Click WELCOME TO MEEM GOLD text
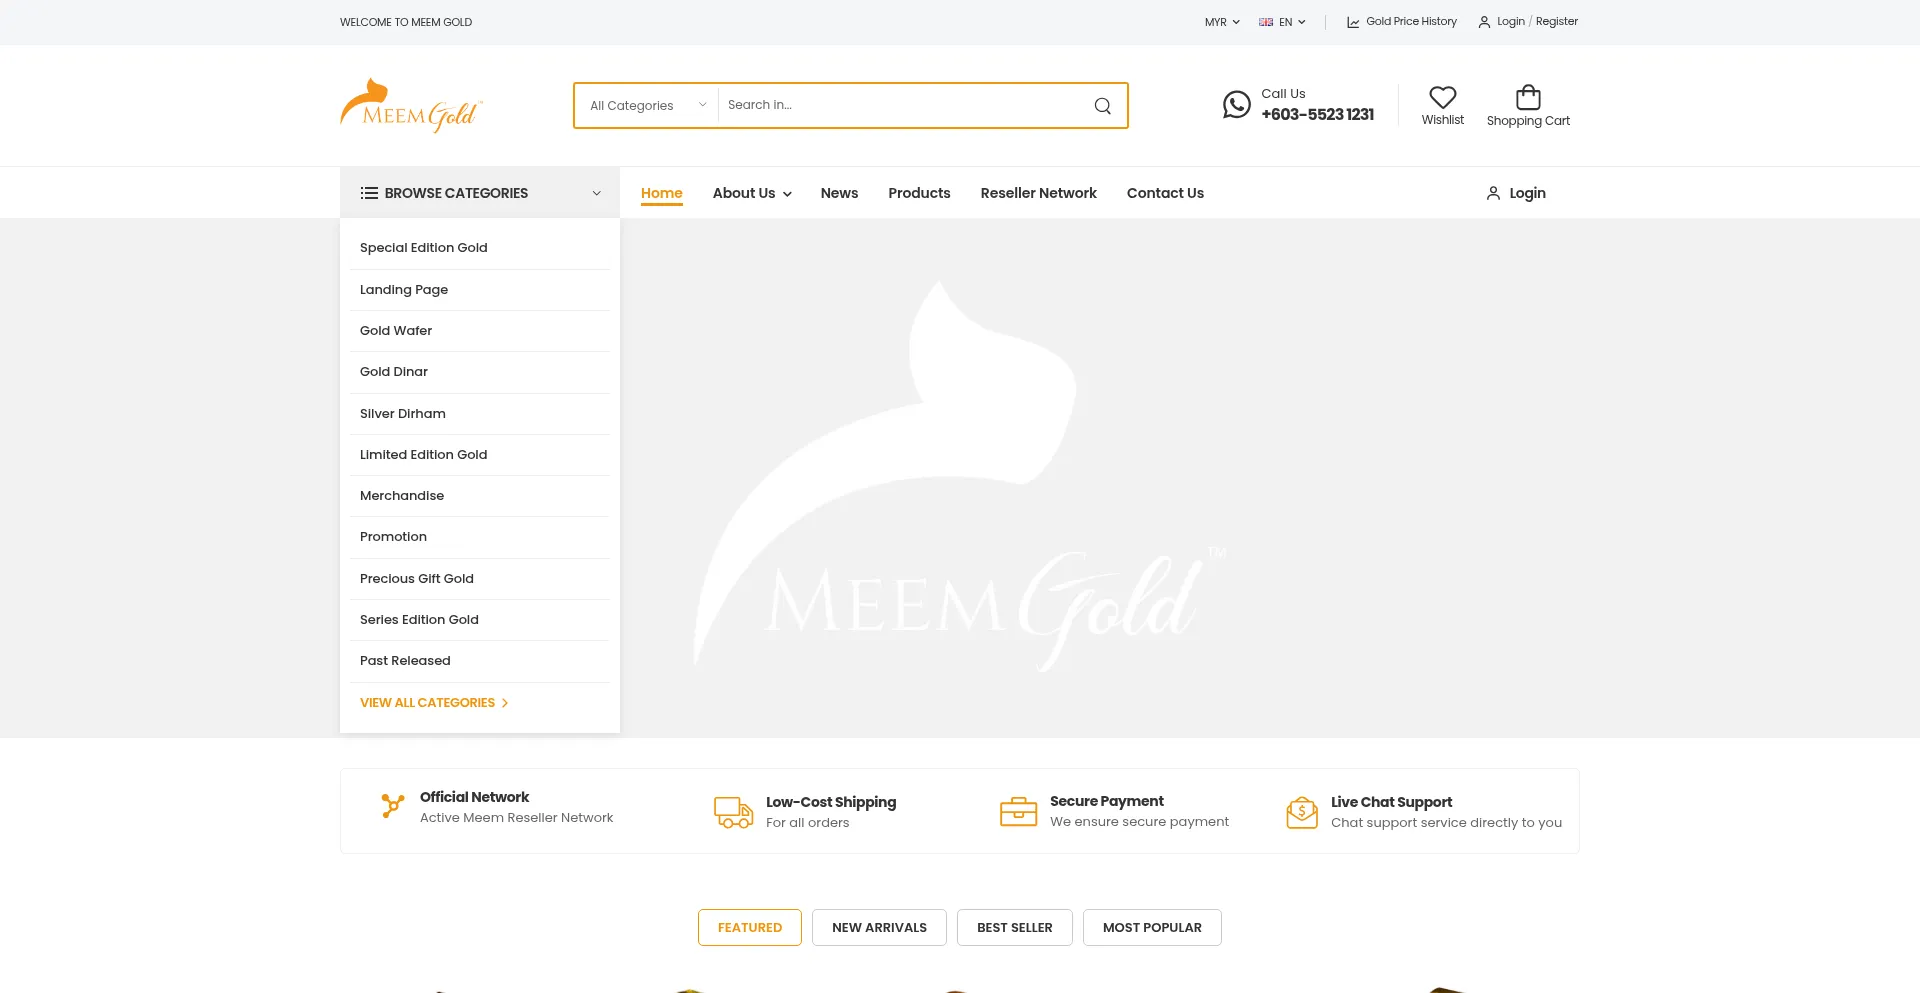This screenshot has height=993, width=1920. point(406,22)
